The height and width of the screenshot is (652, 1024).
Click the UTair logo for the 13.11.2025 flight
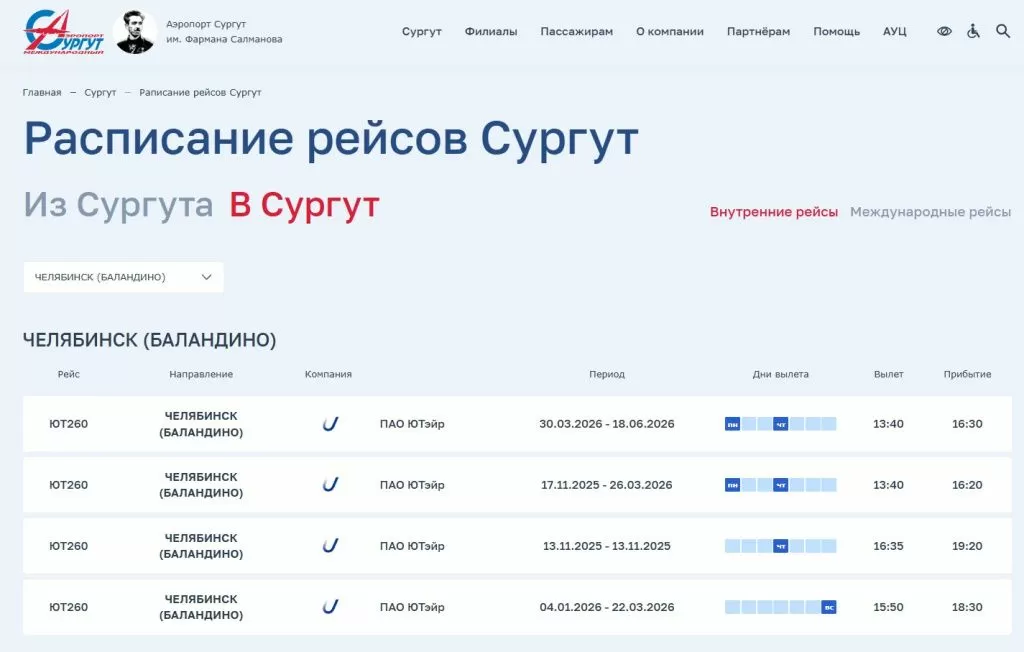pos(329,545)
